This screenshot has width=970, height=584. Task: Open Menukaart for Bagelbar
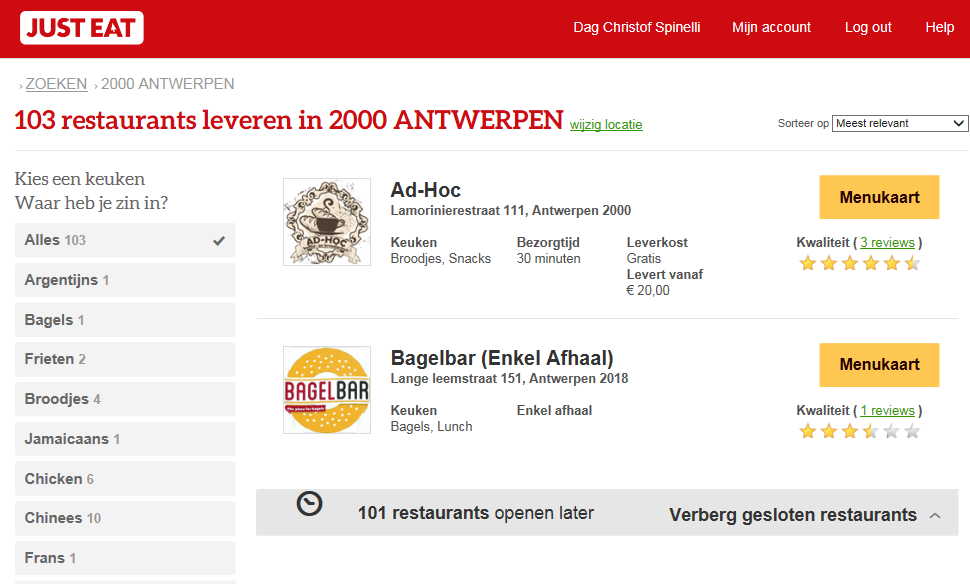click(879, 365)
